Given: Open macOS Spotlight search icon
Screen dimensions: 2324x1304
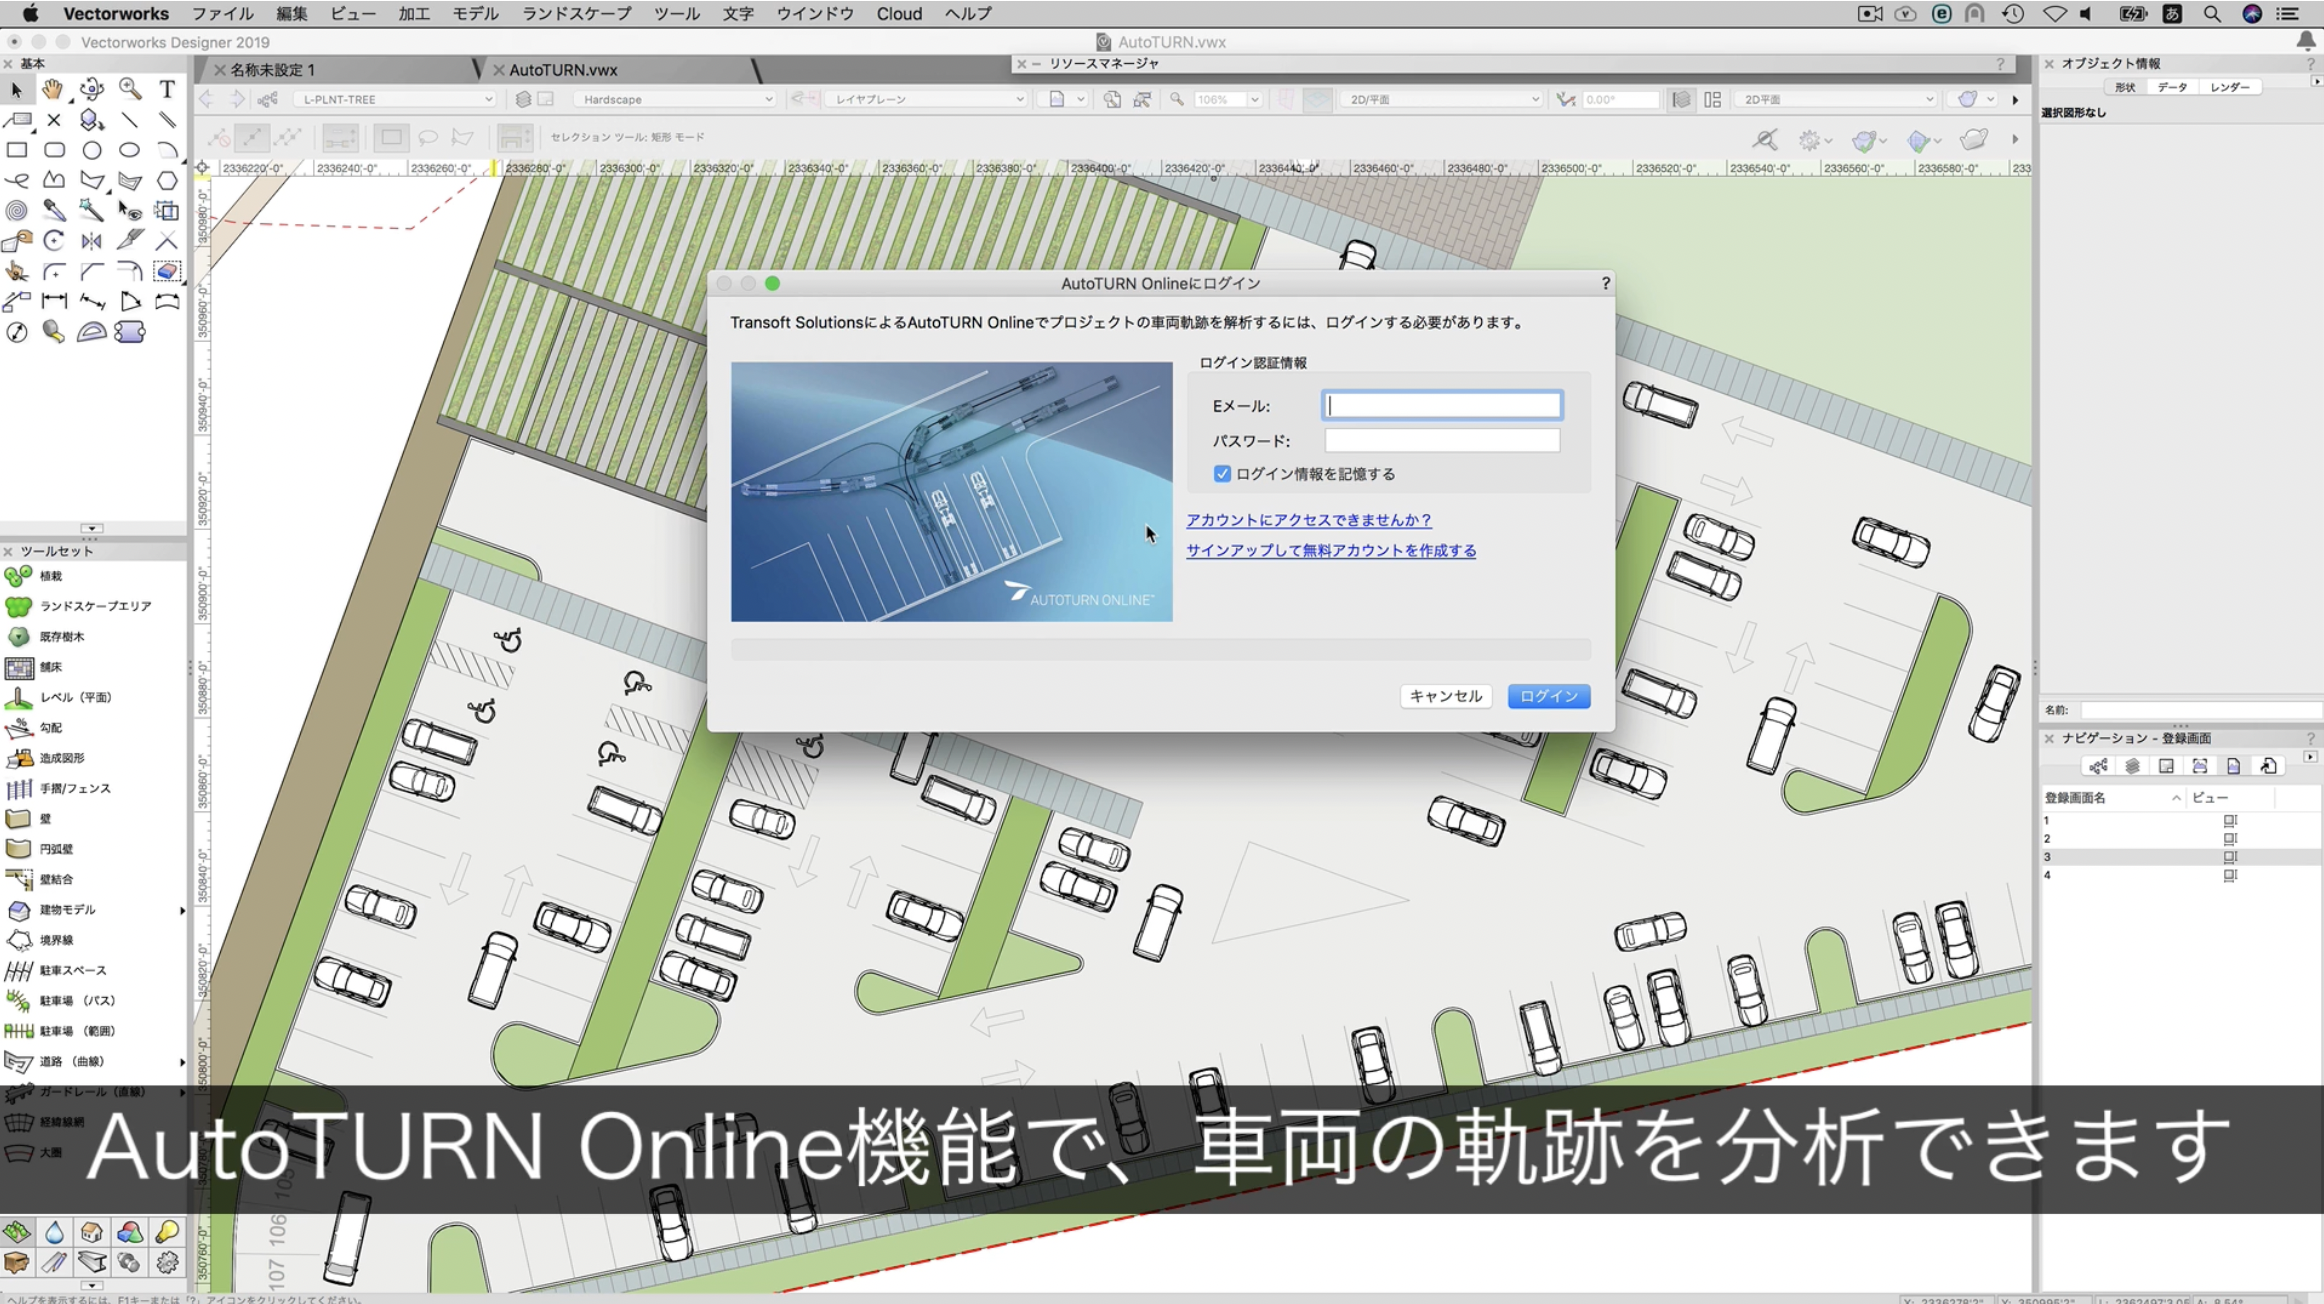Looking at the screenshot, I should point(2212,13).
